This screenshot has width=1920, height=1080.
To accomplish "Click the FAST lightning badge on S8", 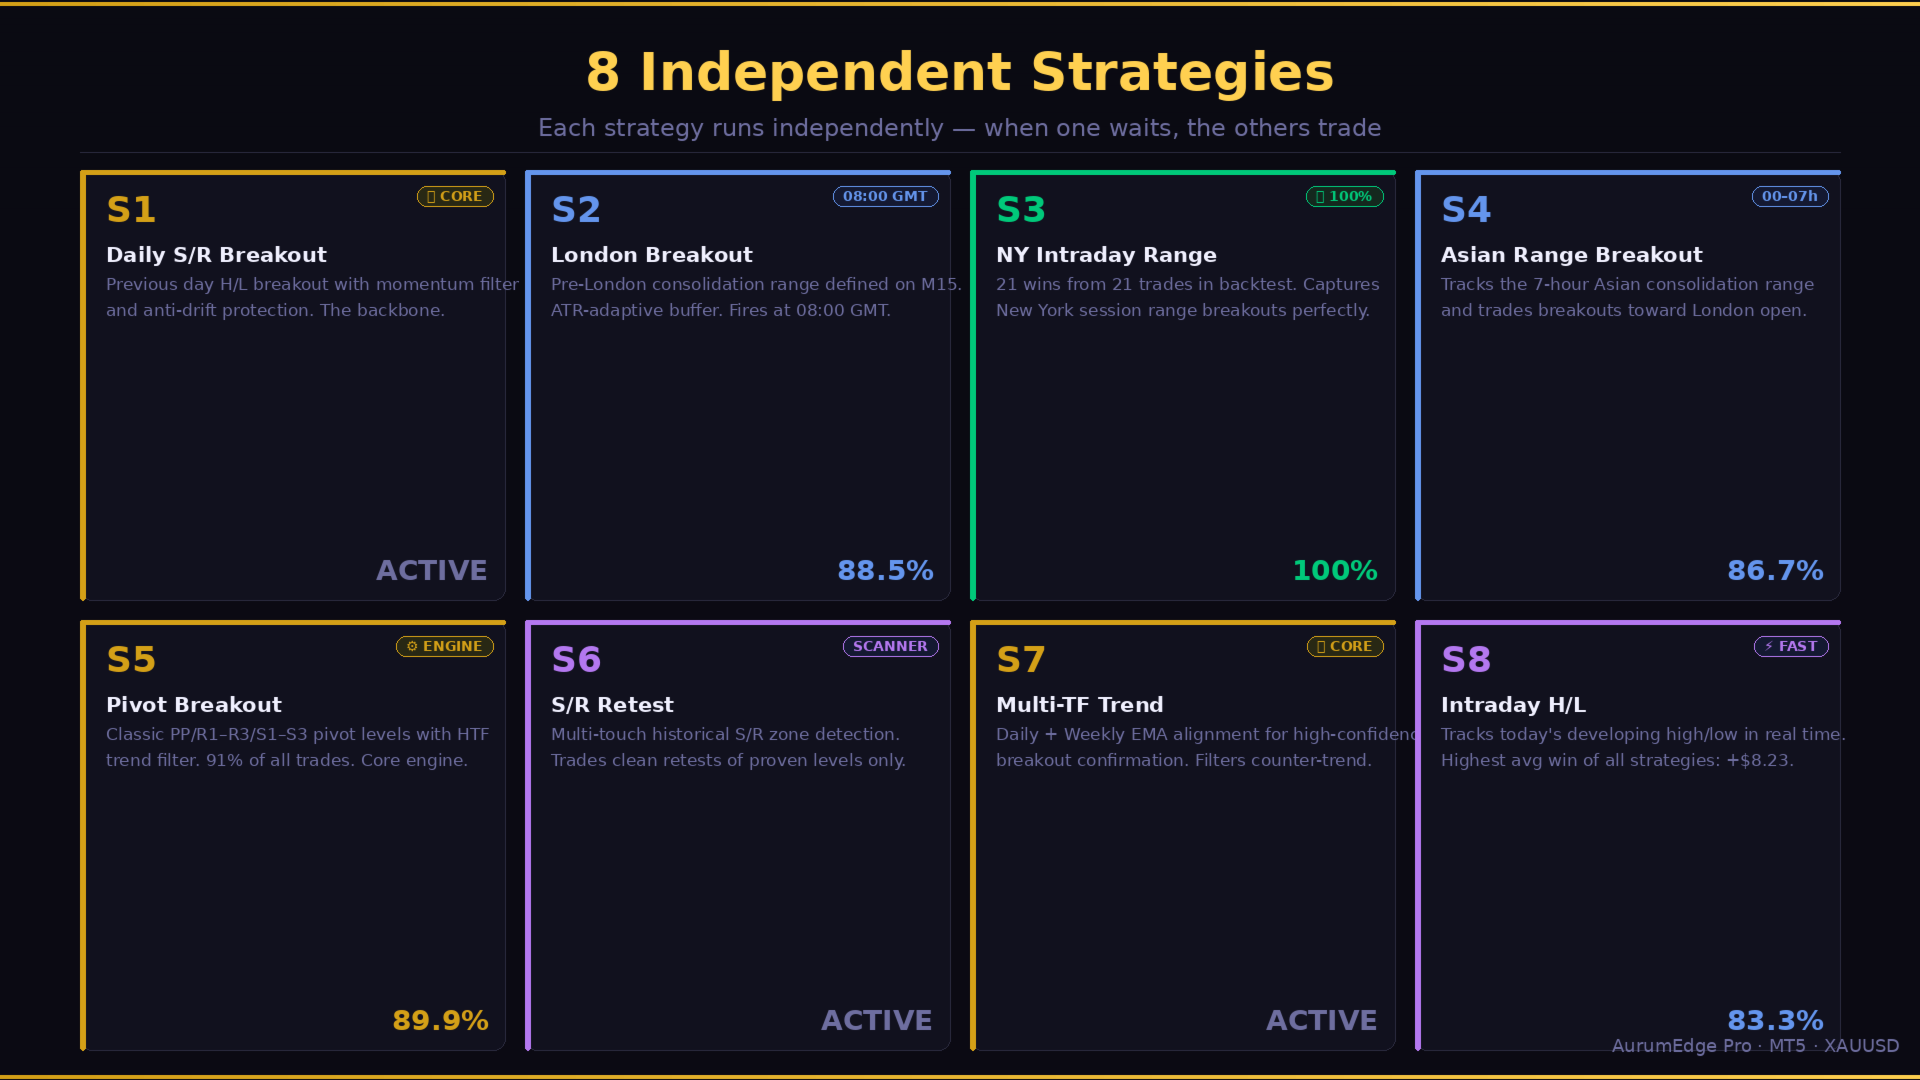I will (1790, 647).
